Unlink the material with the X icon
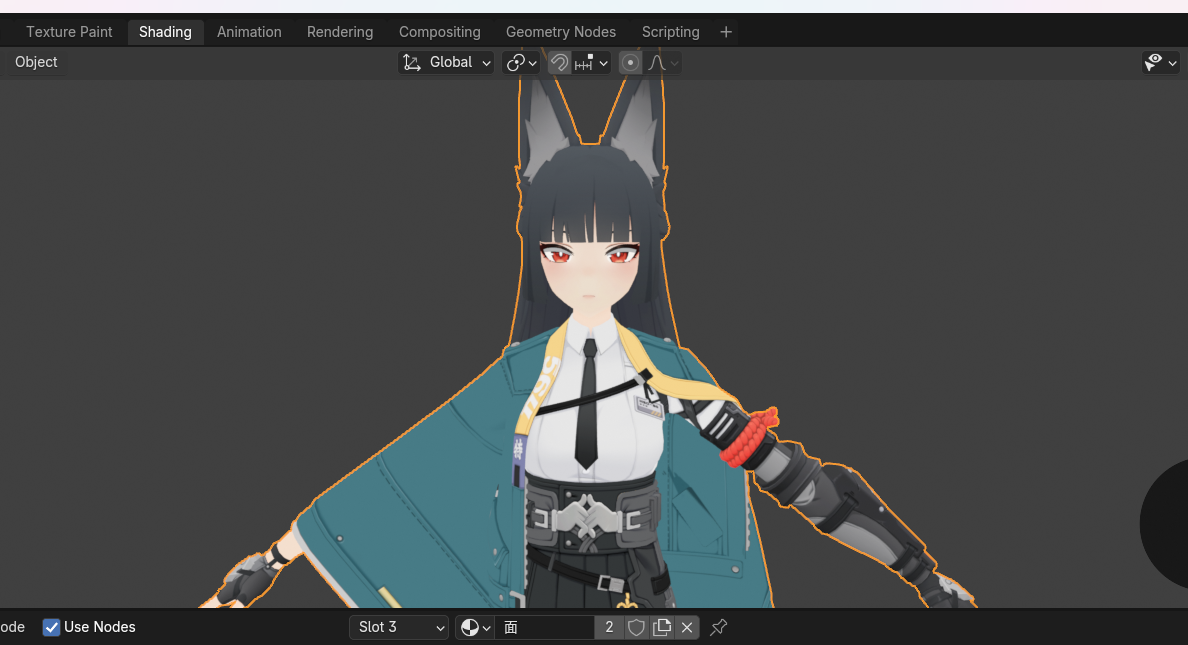 pyautogui.click(x=687, y=628)
